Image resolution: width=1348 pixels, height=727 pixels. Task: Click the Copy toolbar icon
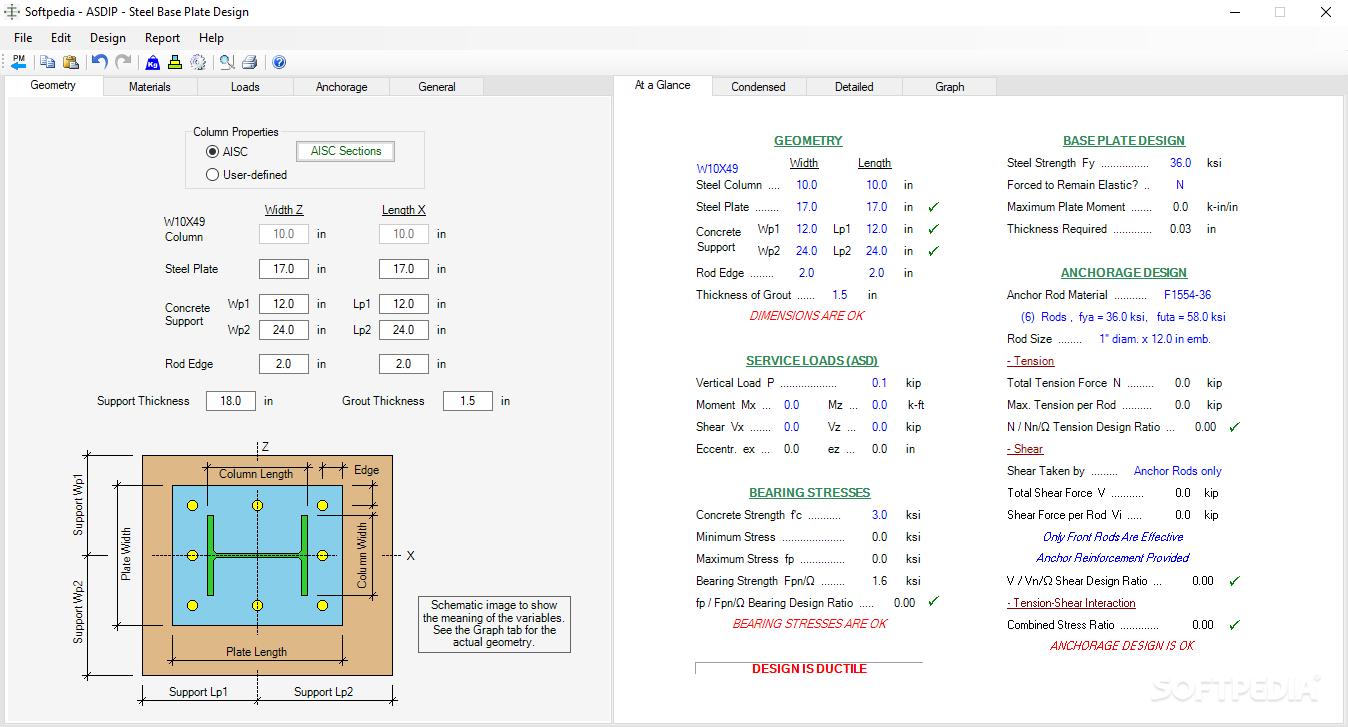coord(47,62)
